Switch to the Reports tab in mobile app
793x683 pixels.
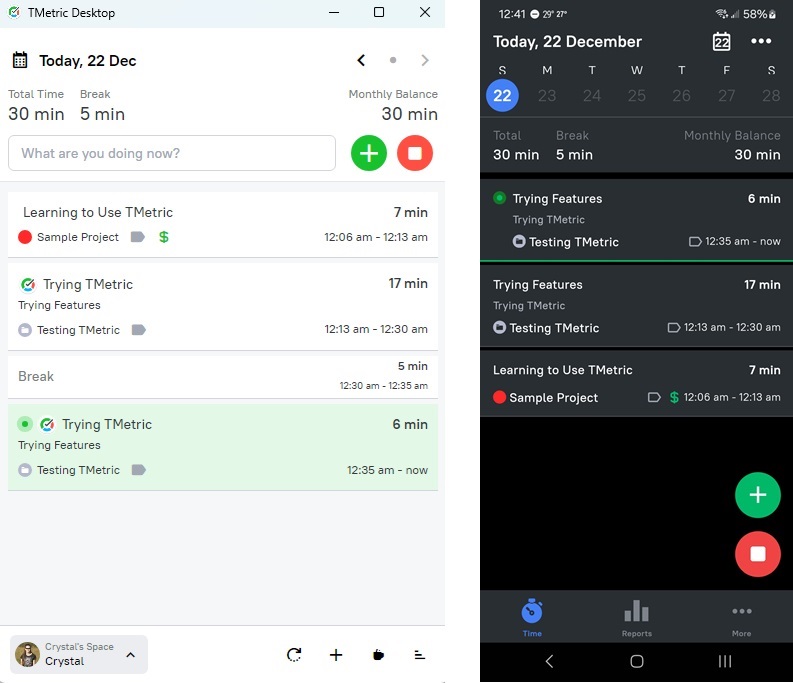(637, 618)
